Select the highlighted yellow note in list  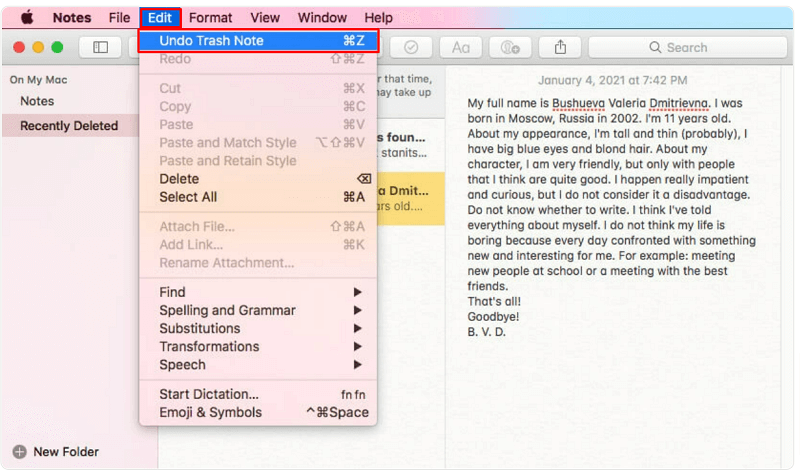[411, 198]
